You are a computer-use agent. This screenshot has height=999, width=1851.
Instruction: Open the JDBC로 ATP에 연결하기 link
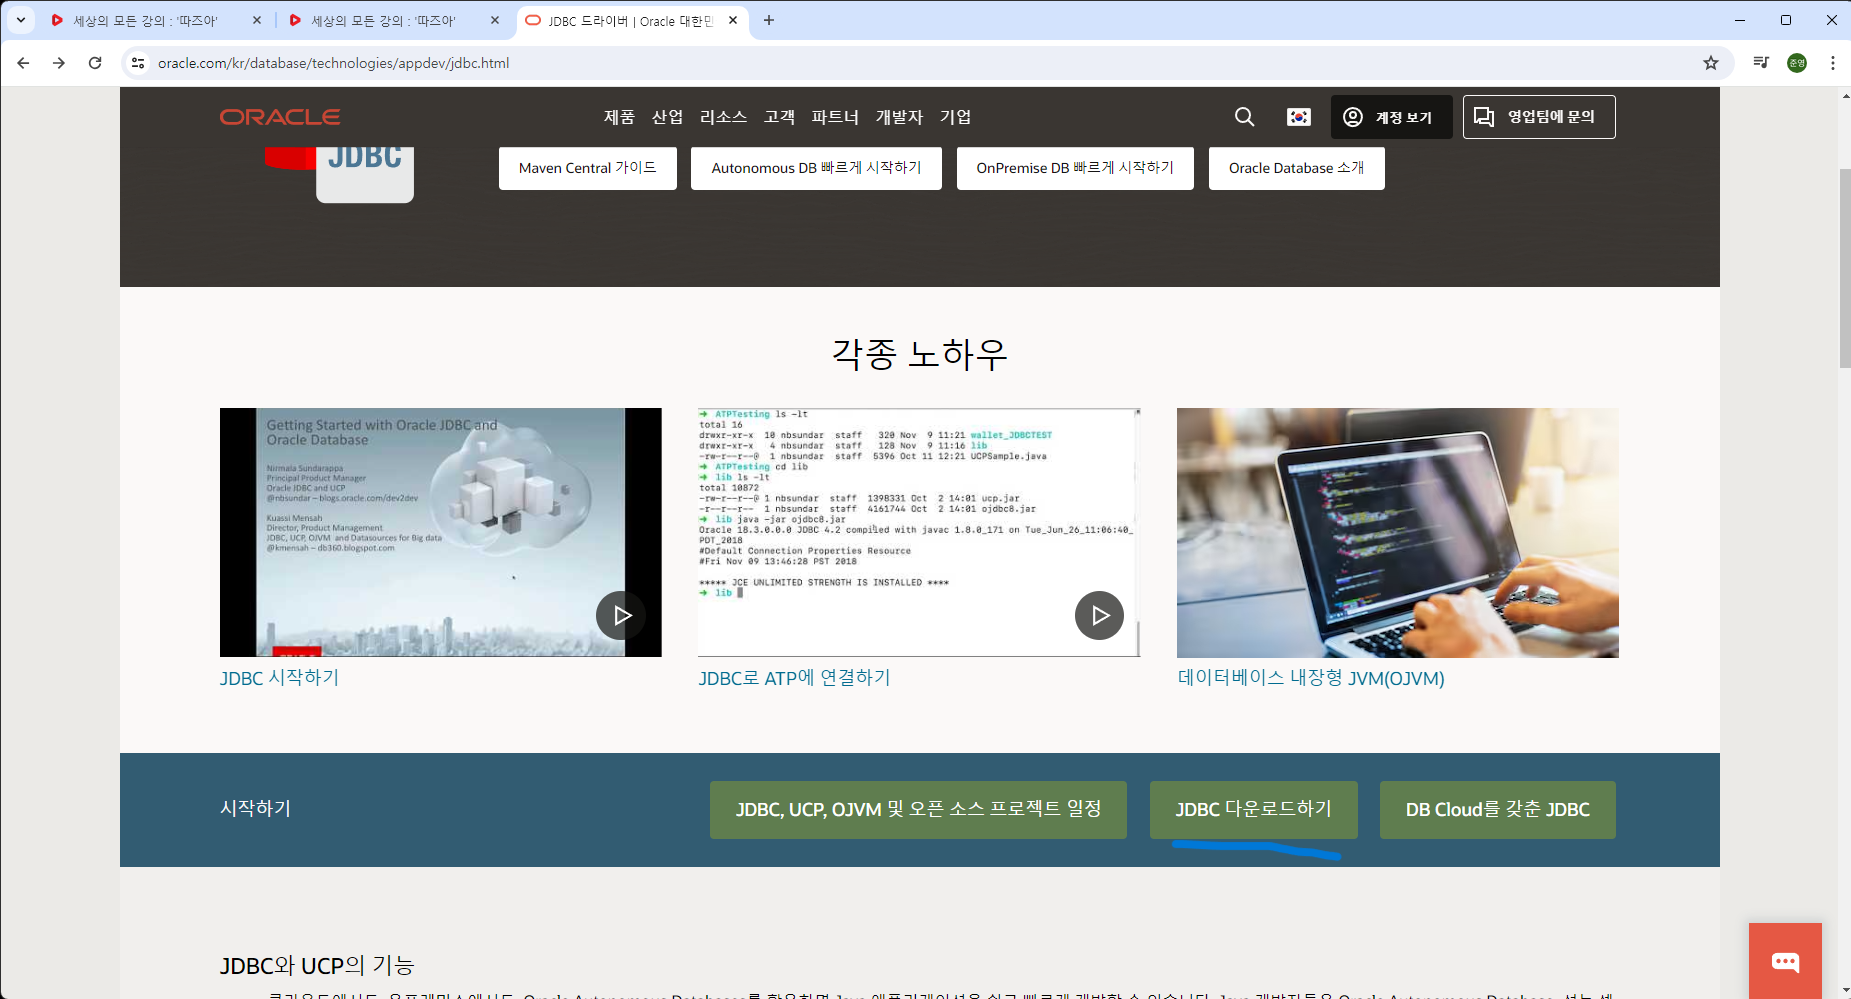[x=794, y=678]
